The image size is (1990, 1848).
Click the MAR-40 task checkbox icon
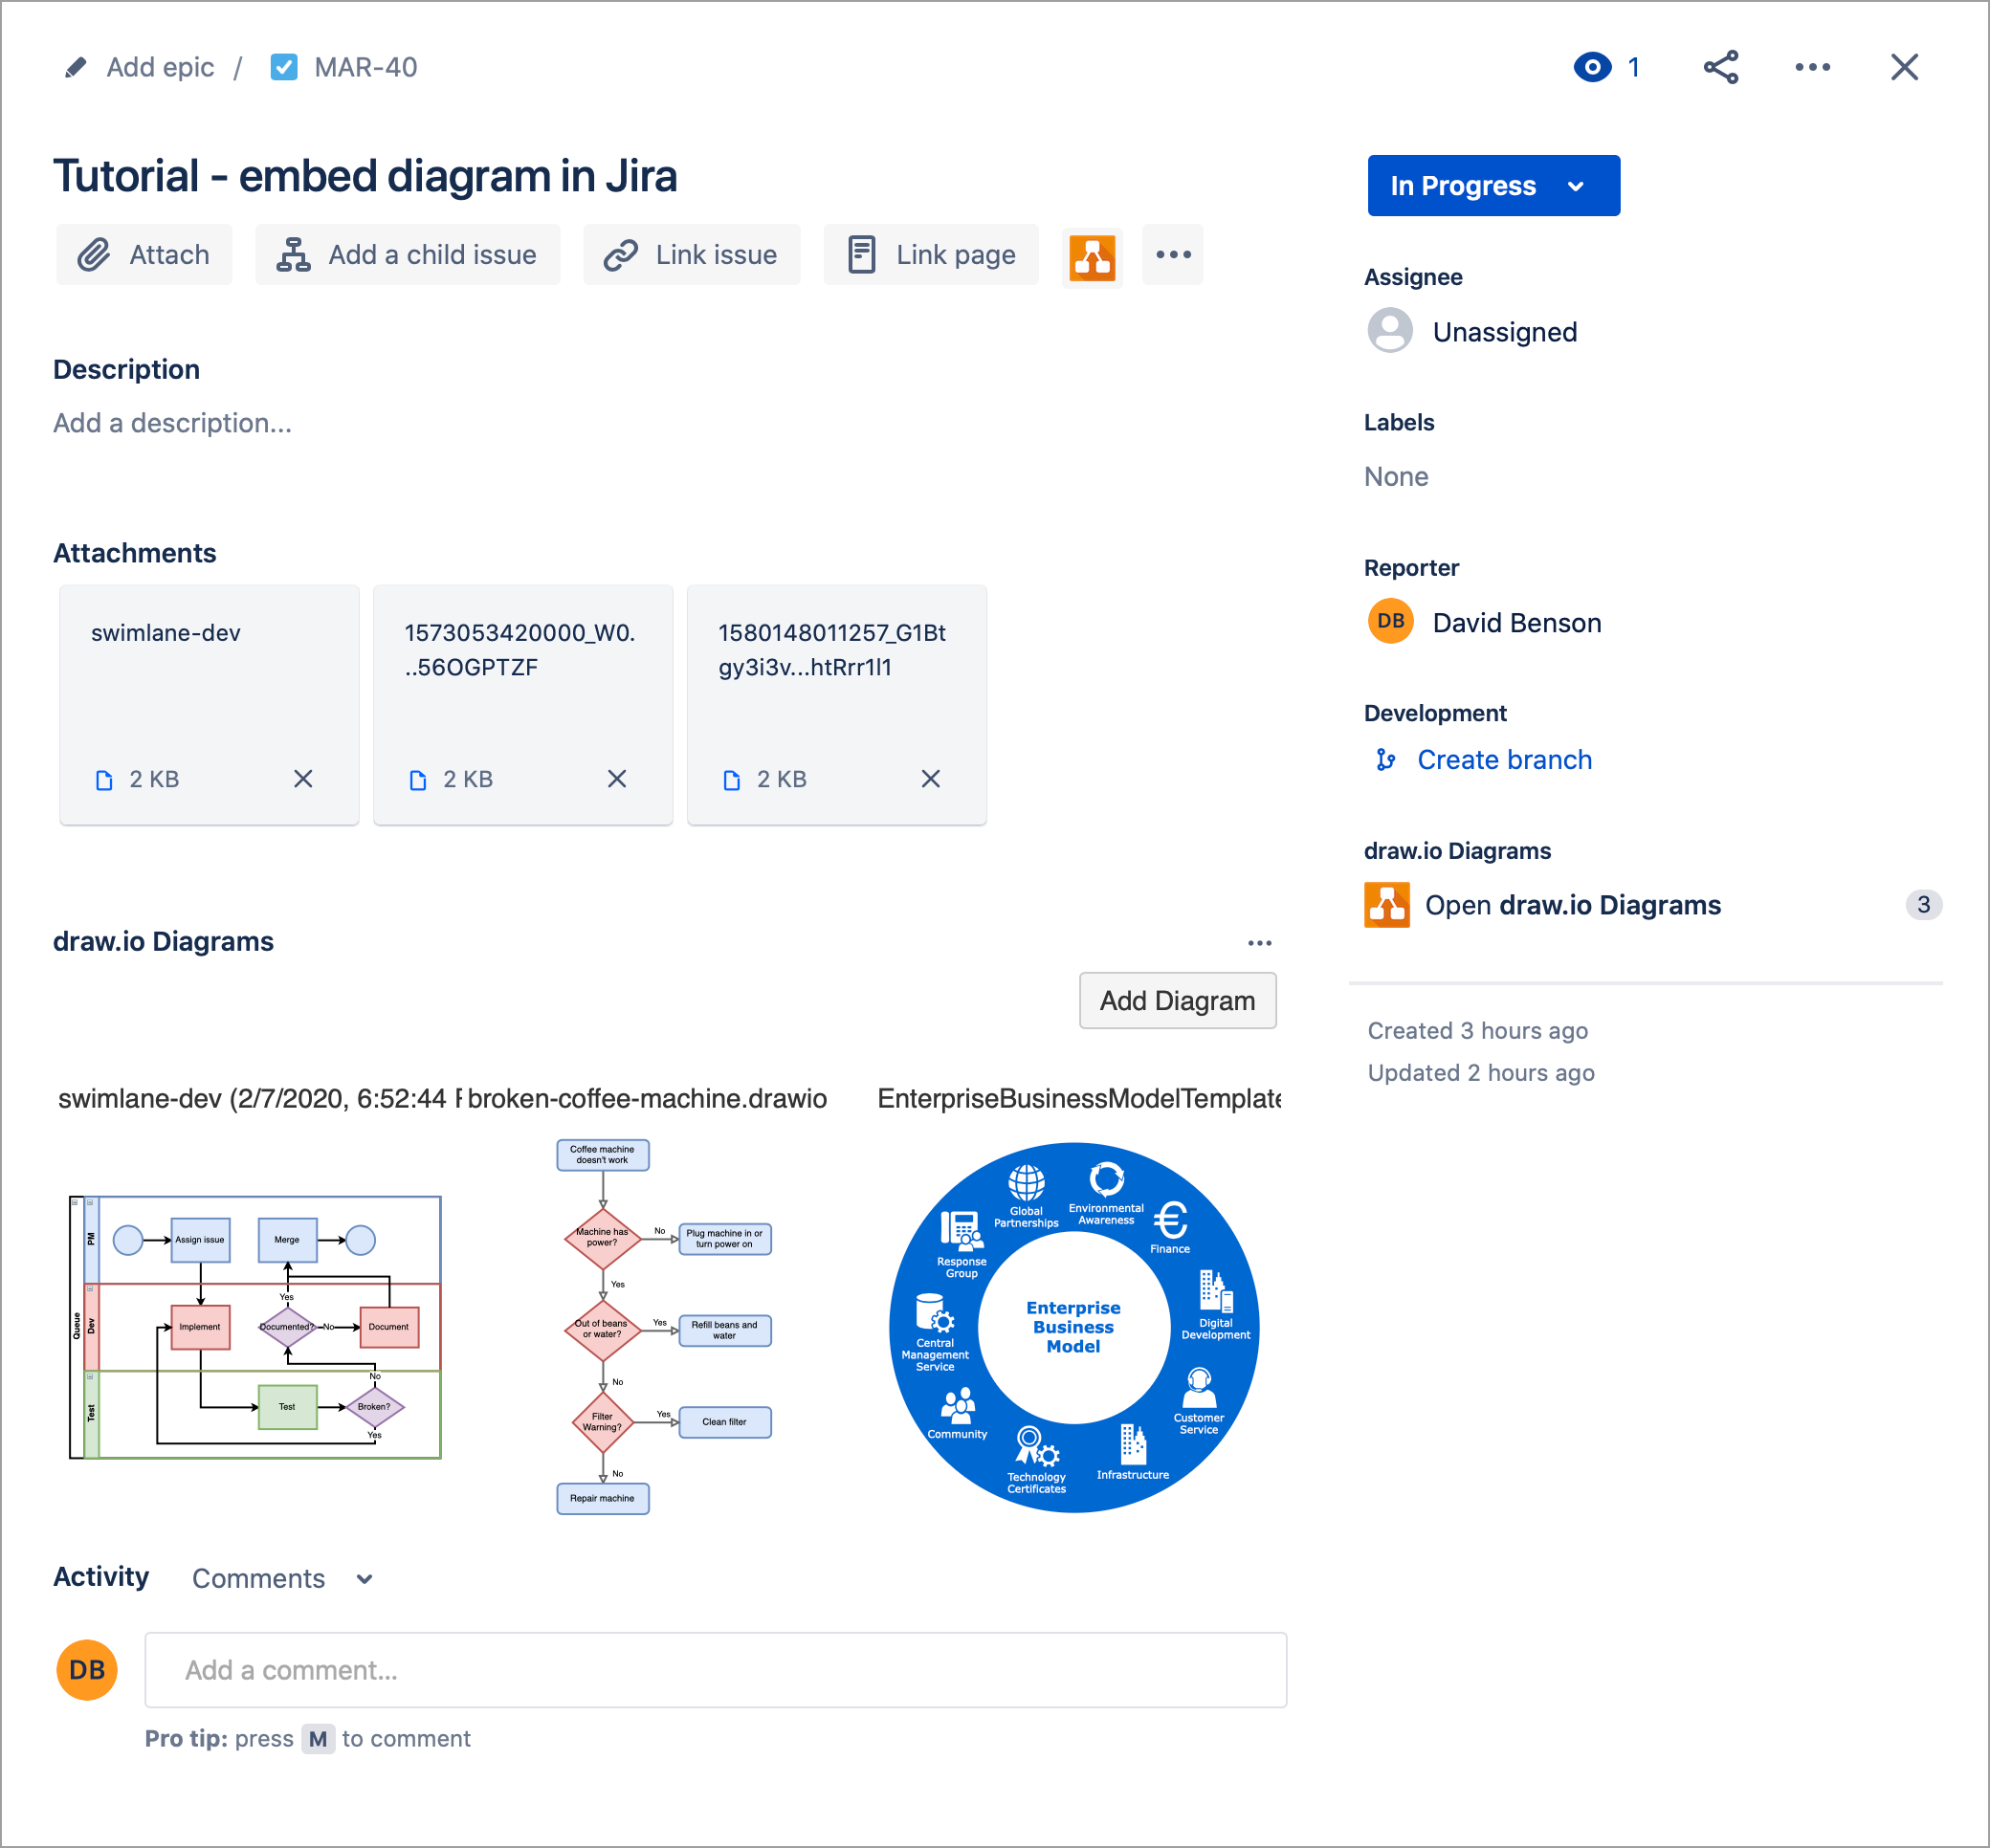click(x=284, y=67)
